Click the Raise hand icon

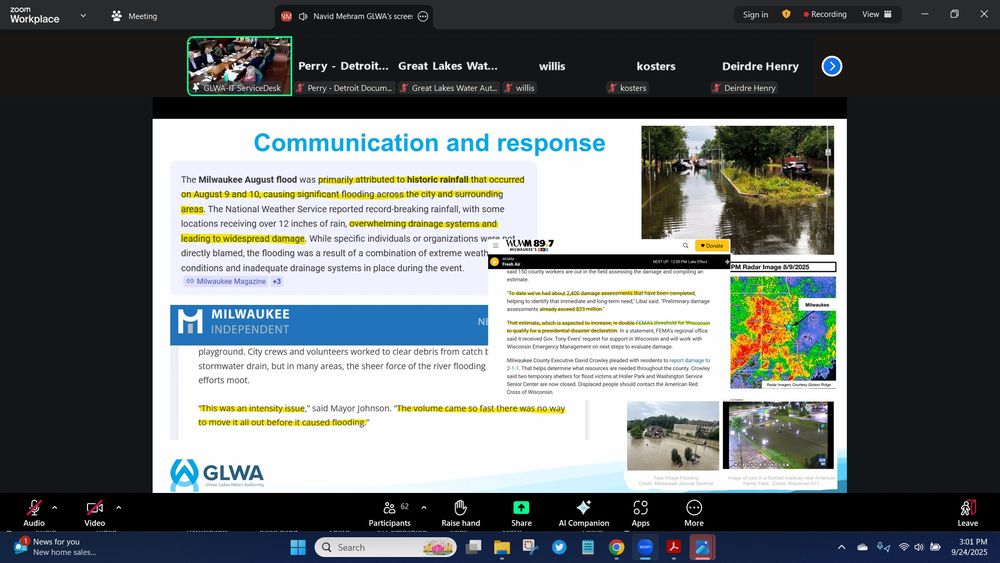point(460,508)
